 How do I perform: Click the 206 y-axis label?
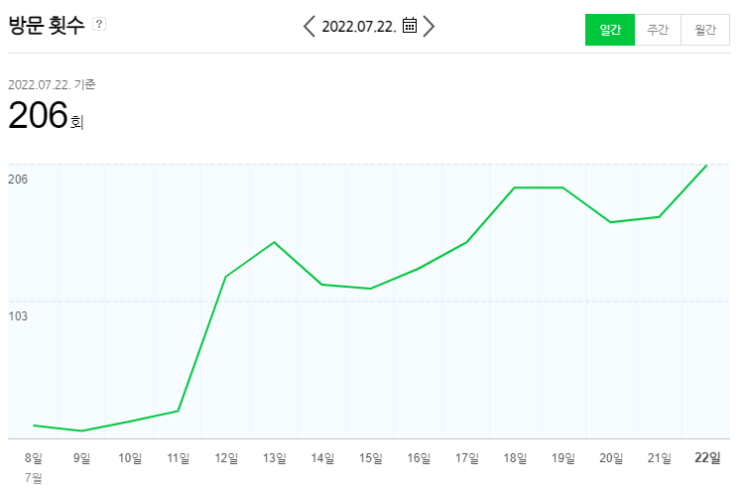[x=18, y=179]
